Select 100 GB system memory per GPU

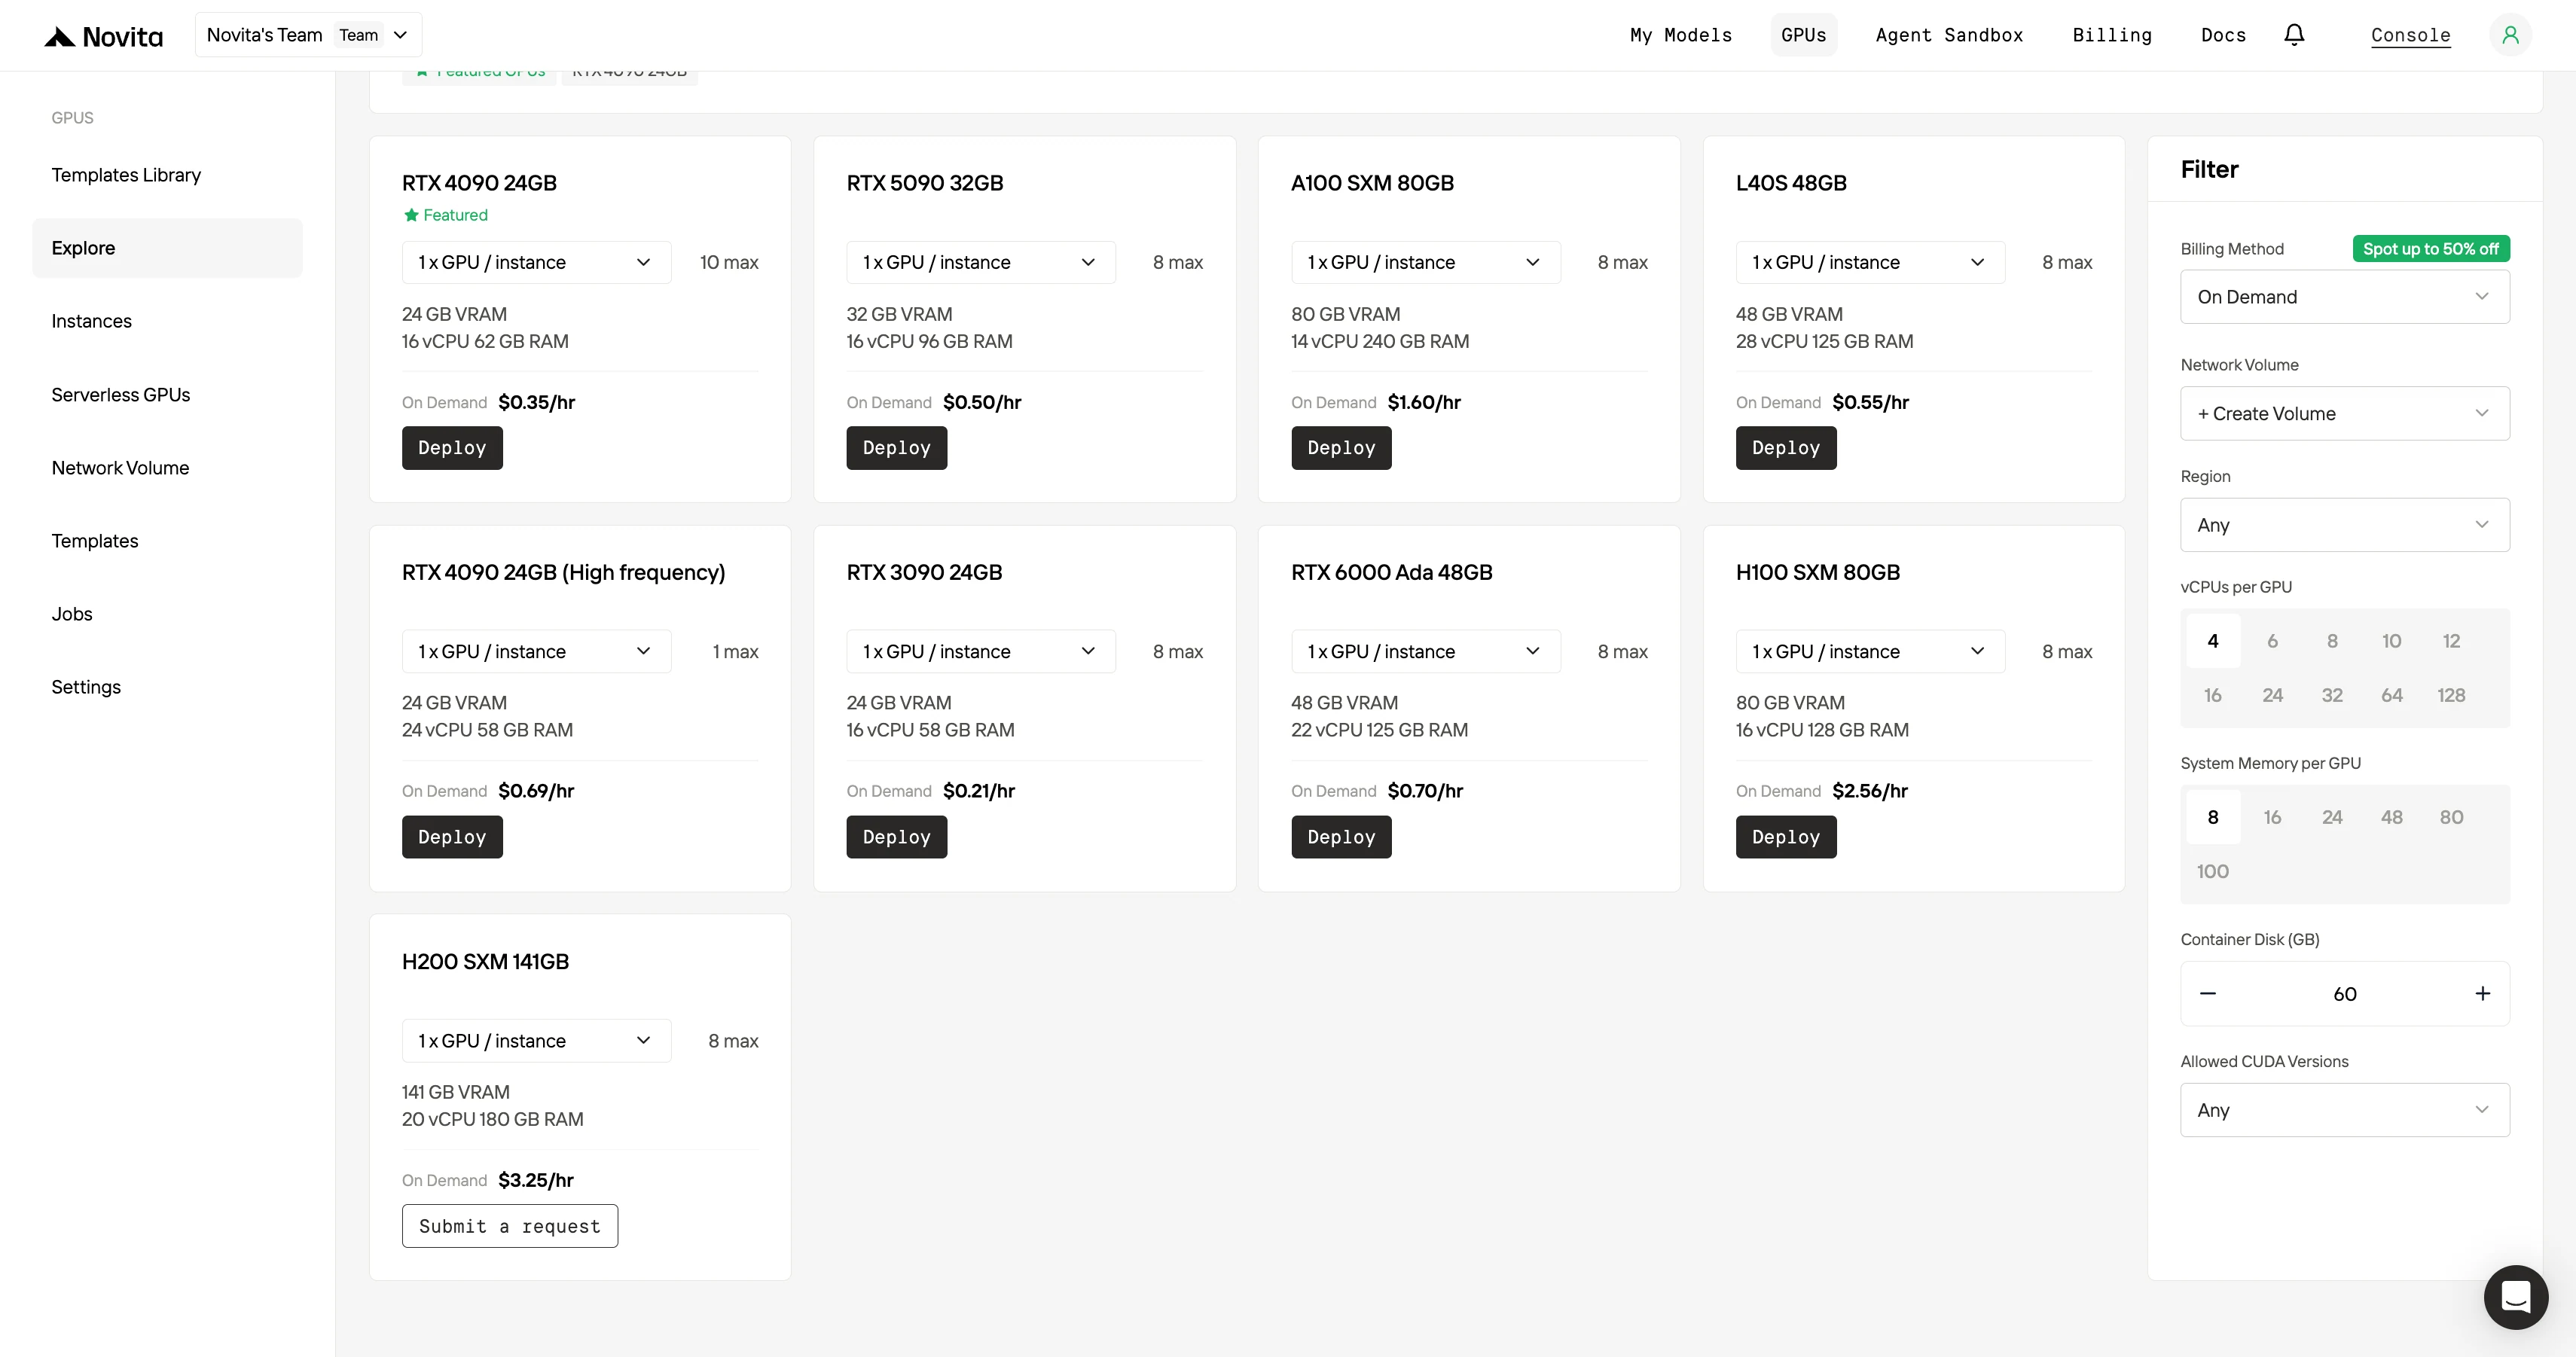click(x=2213, y=871)
